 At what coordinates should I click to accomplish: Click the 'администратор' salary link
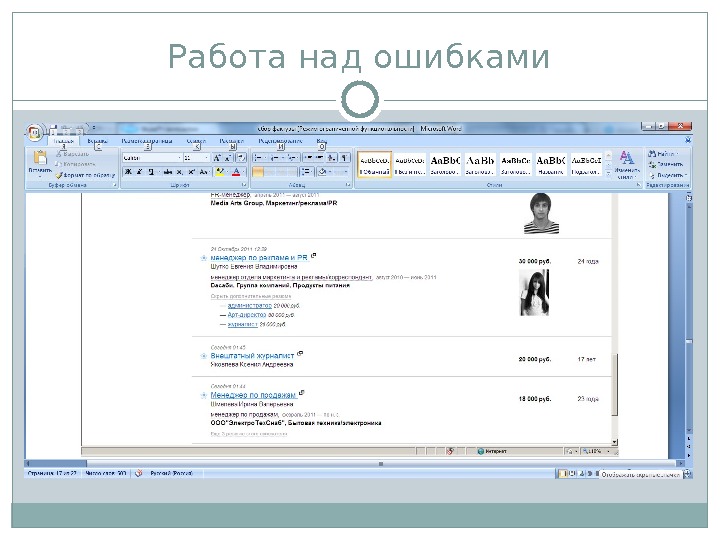pyautogui.click(x=250, y=305)
